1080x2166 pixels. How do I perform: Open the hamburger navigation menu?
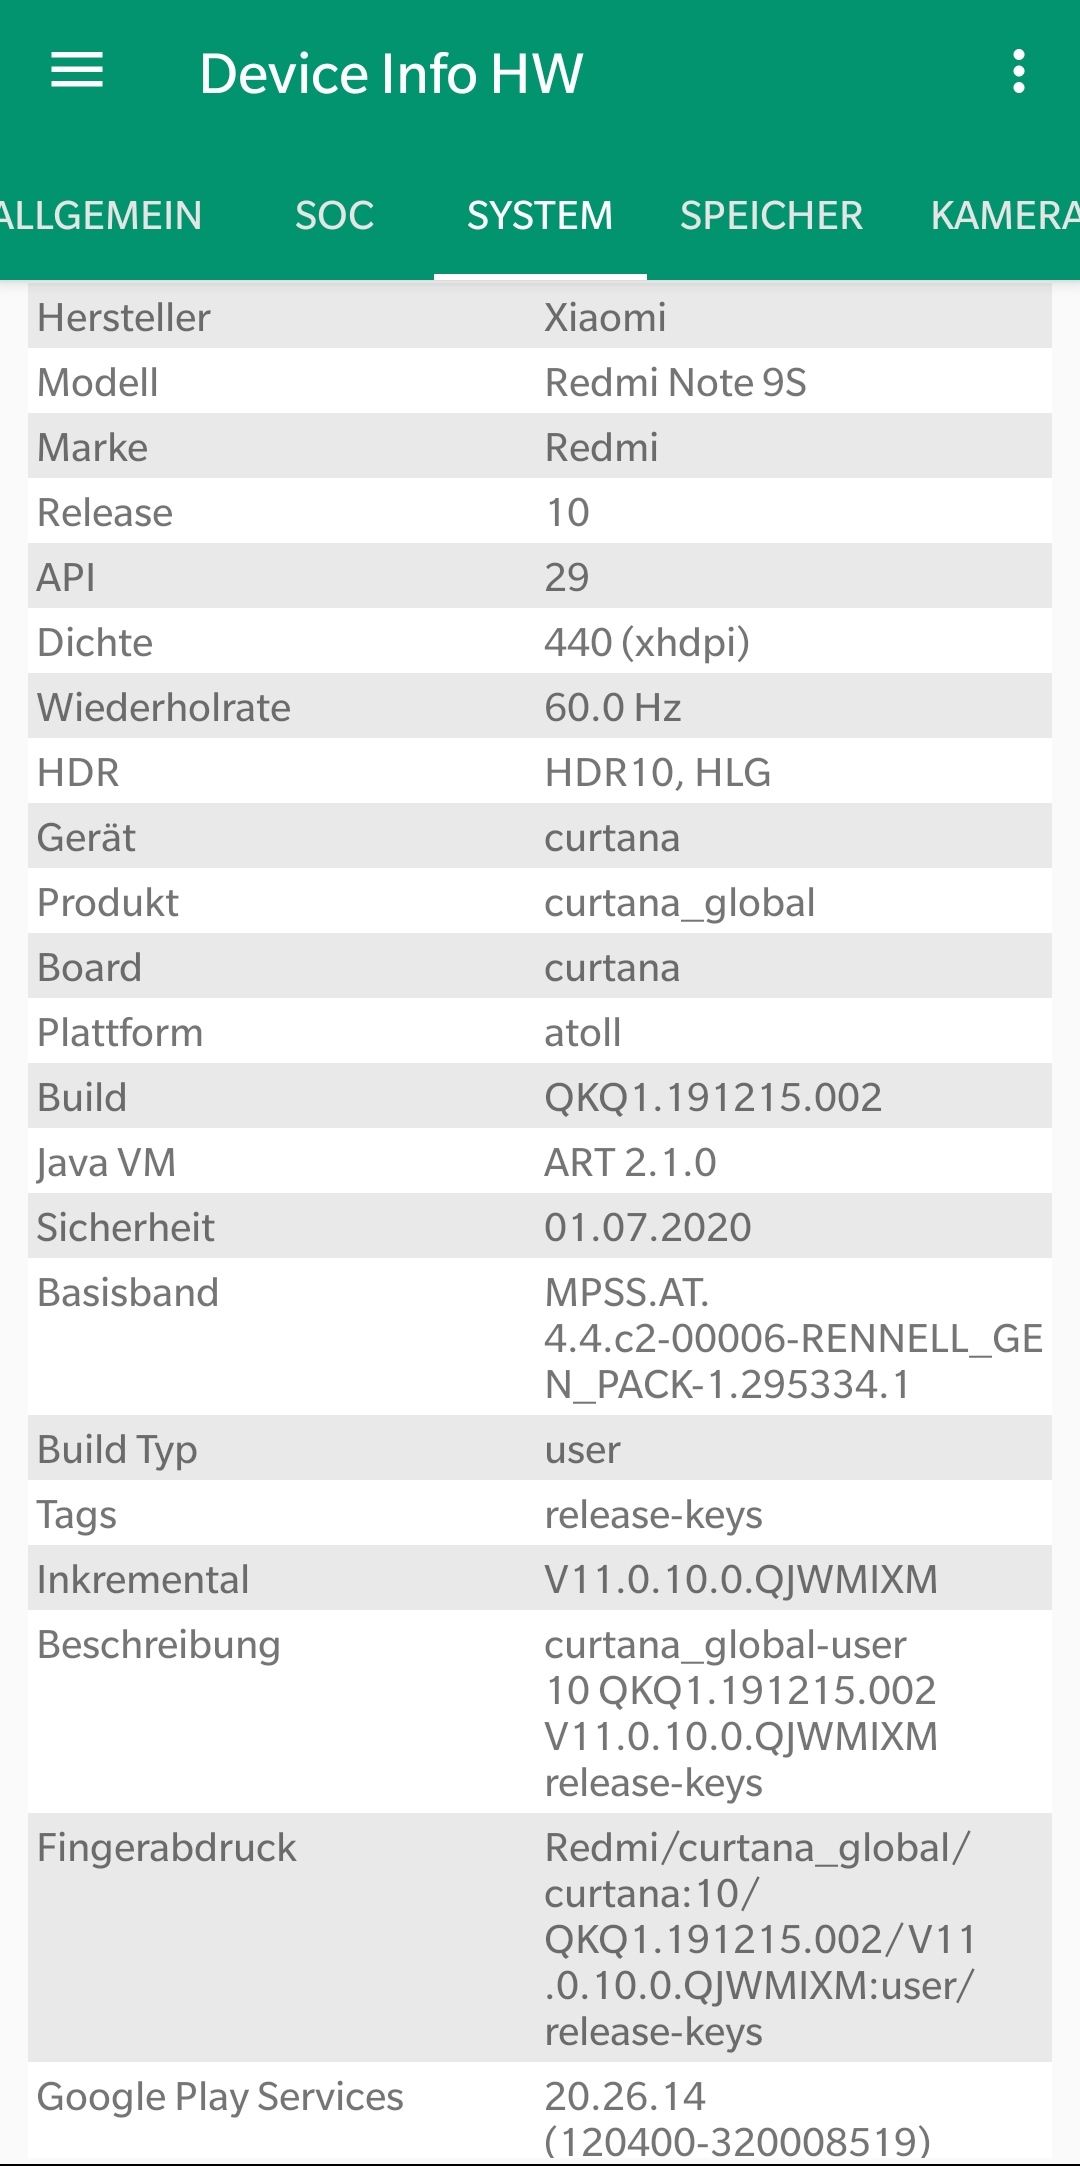(x=77, y=71)
